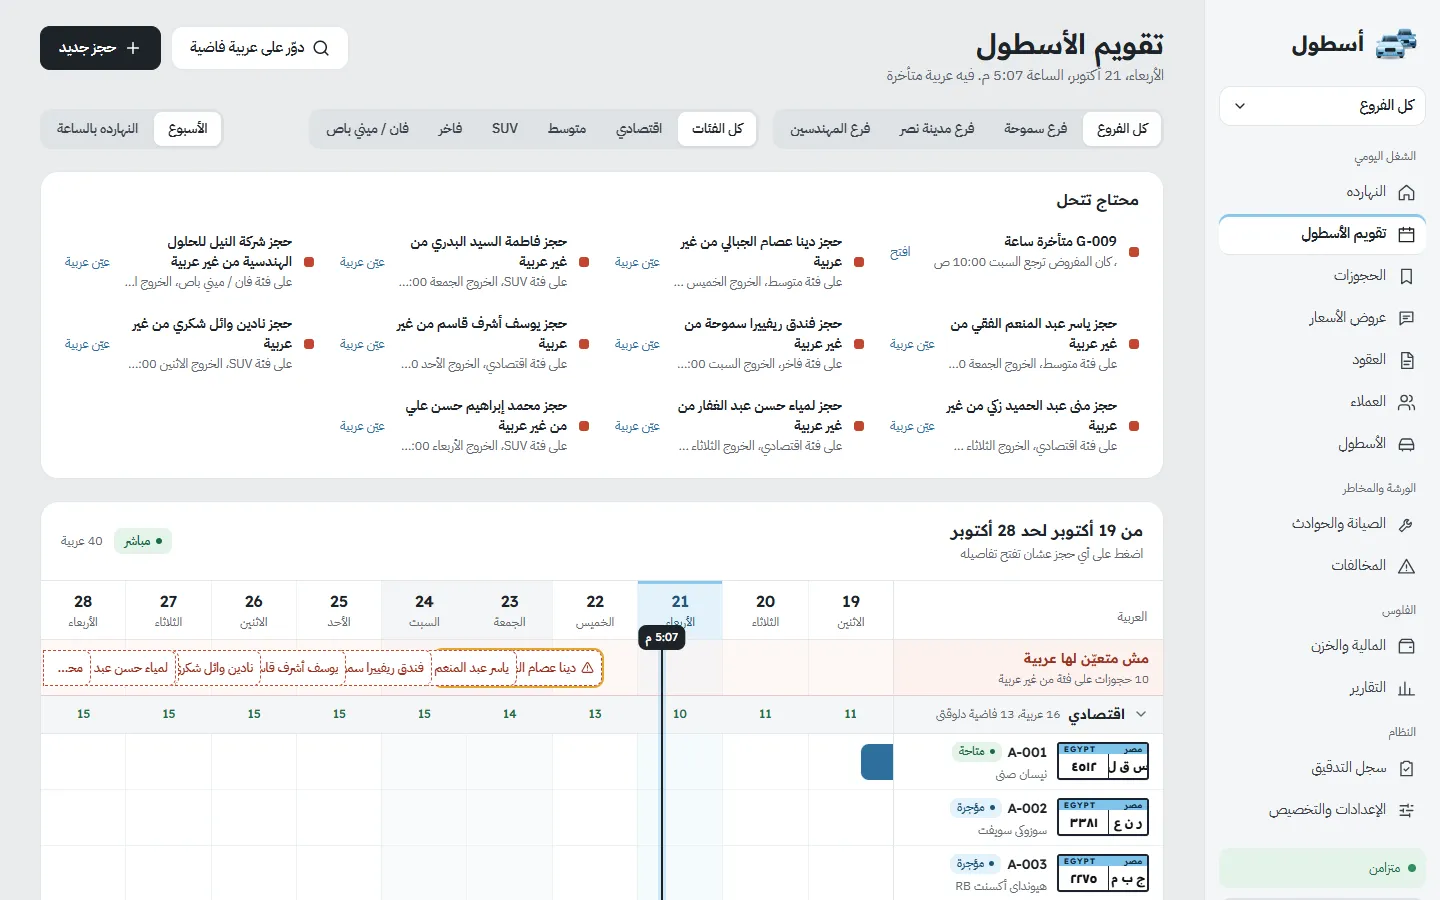Click the calendar icon of تقويم الأسطول

click(1407, 234)
